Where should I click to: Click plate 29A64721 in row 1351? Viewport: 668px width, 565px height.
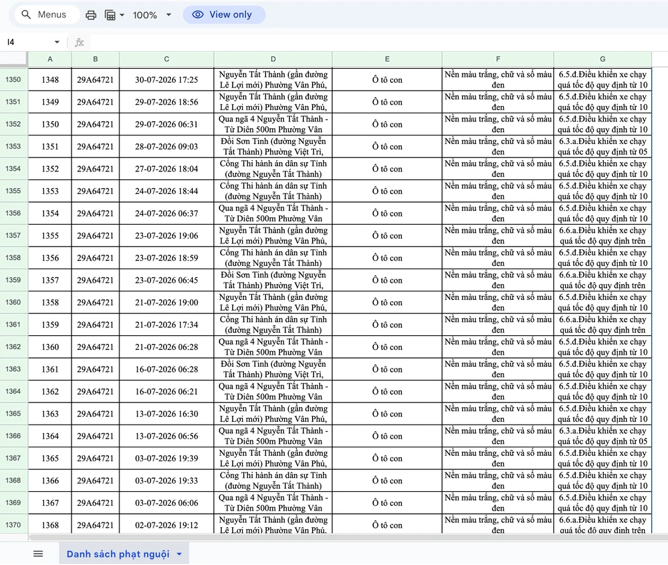tap(95, 102)
